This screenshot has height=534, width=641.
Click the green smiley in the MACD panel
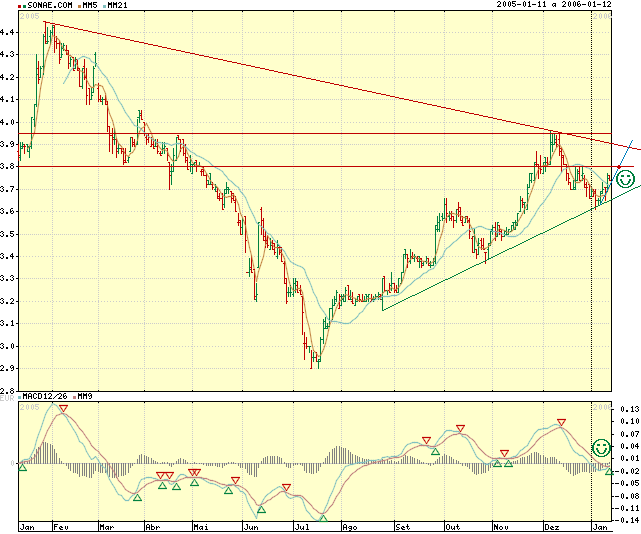point(601,448)
